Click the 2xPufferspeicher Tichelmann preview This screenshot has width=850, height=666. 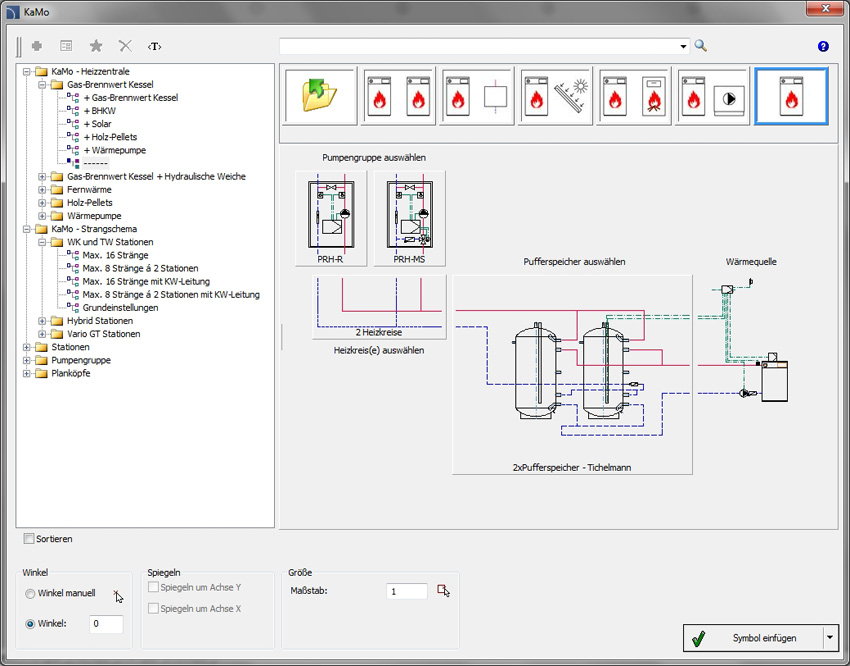pyautogui.click(x=572, y=374)
